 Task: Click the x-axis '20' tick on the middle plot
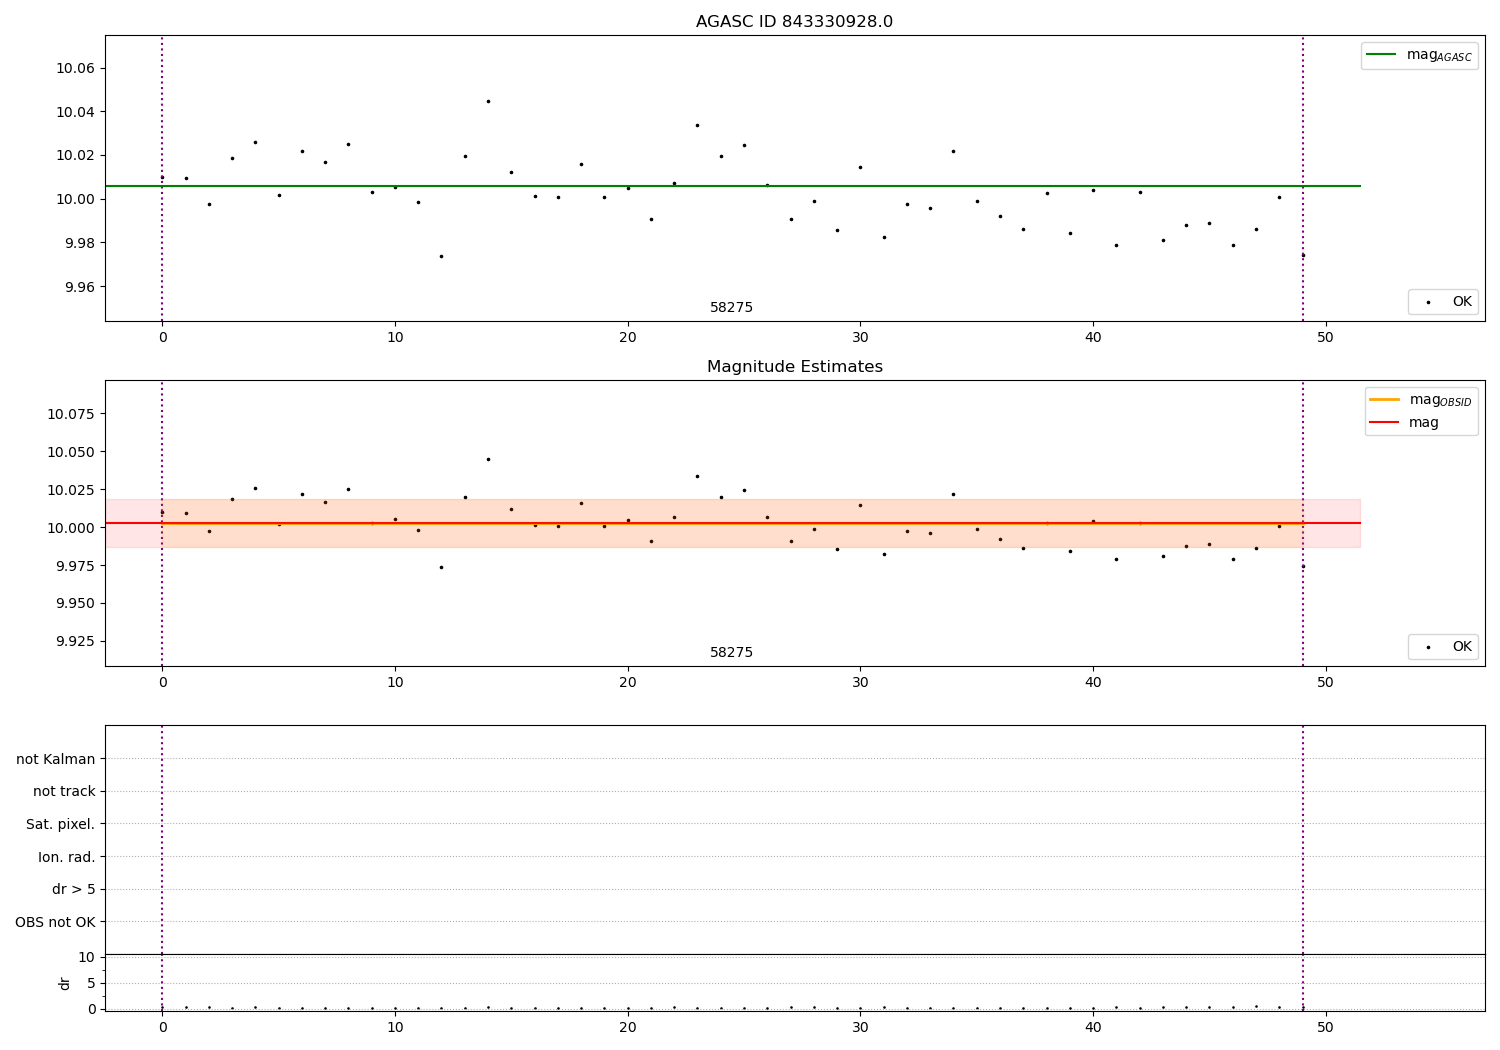coord(628,683)
